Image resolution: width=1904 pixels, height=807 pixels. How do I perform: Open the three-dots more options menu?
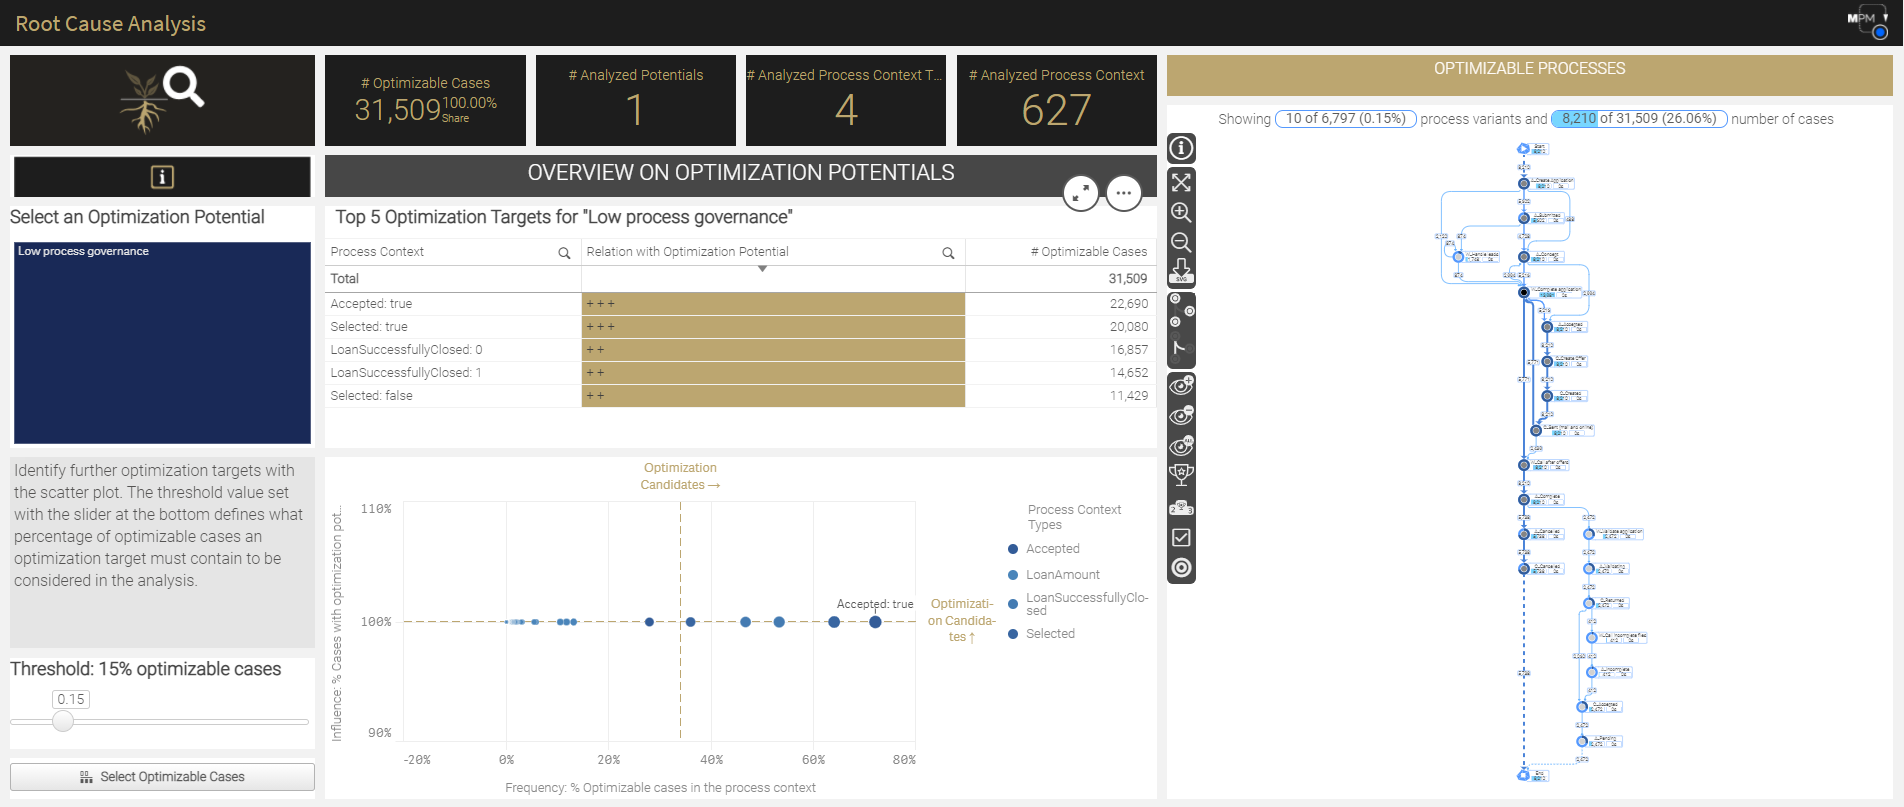1124,193
